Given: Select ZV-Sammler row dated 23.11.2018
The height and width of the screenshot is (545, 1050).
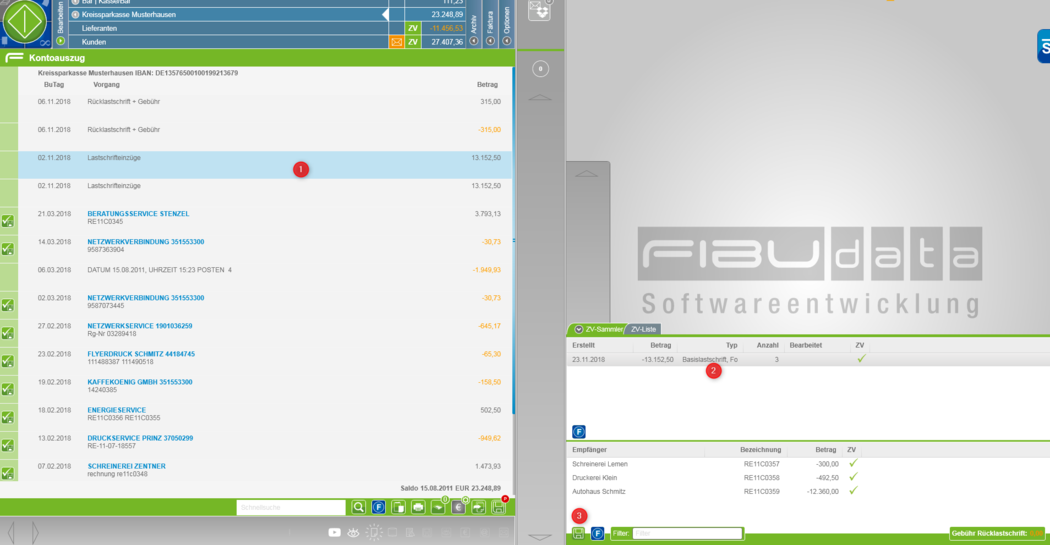Looking at the screenshot, I should (808, 360).
